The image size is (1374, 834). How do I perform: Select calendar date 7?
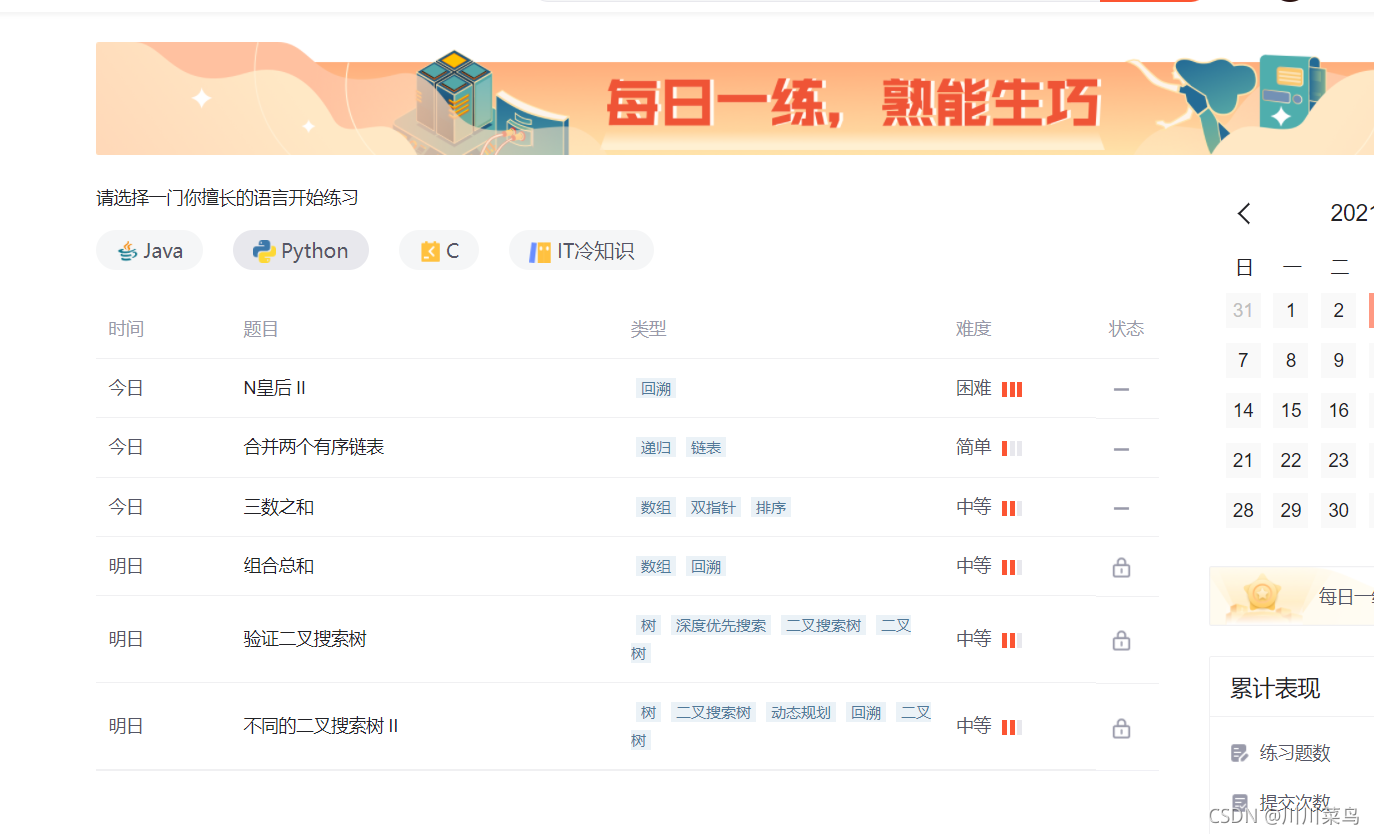click(x=1243, y=360)
